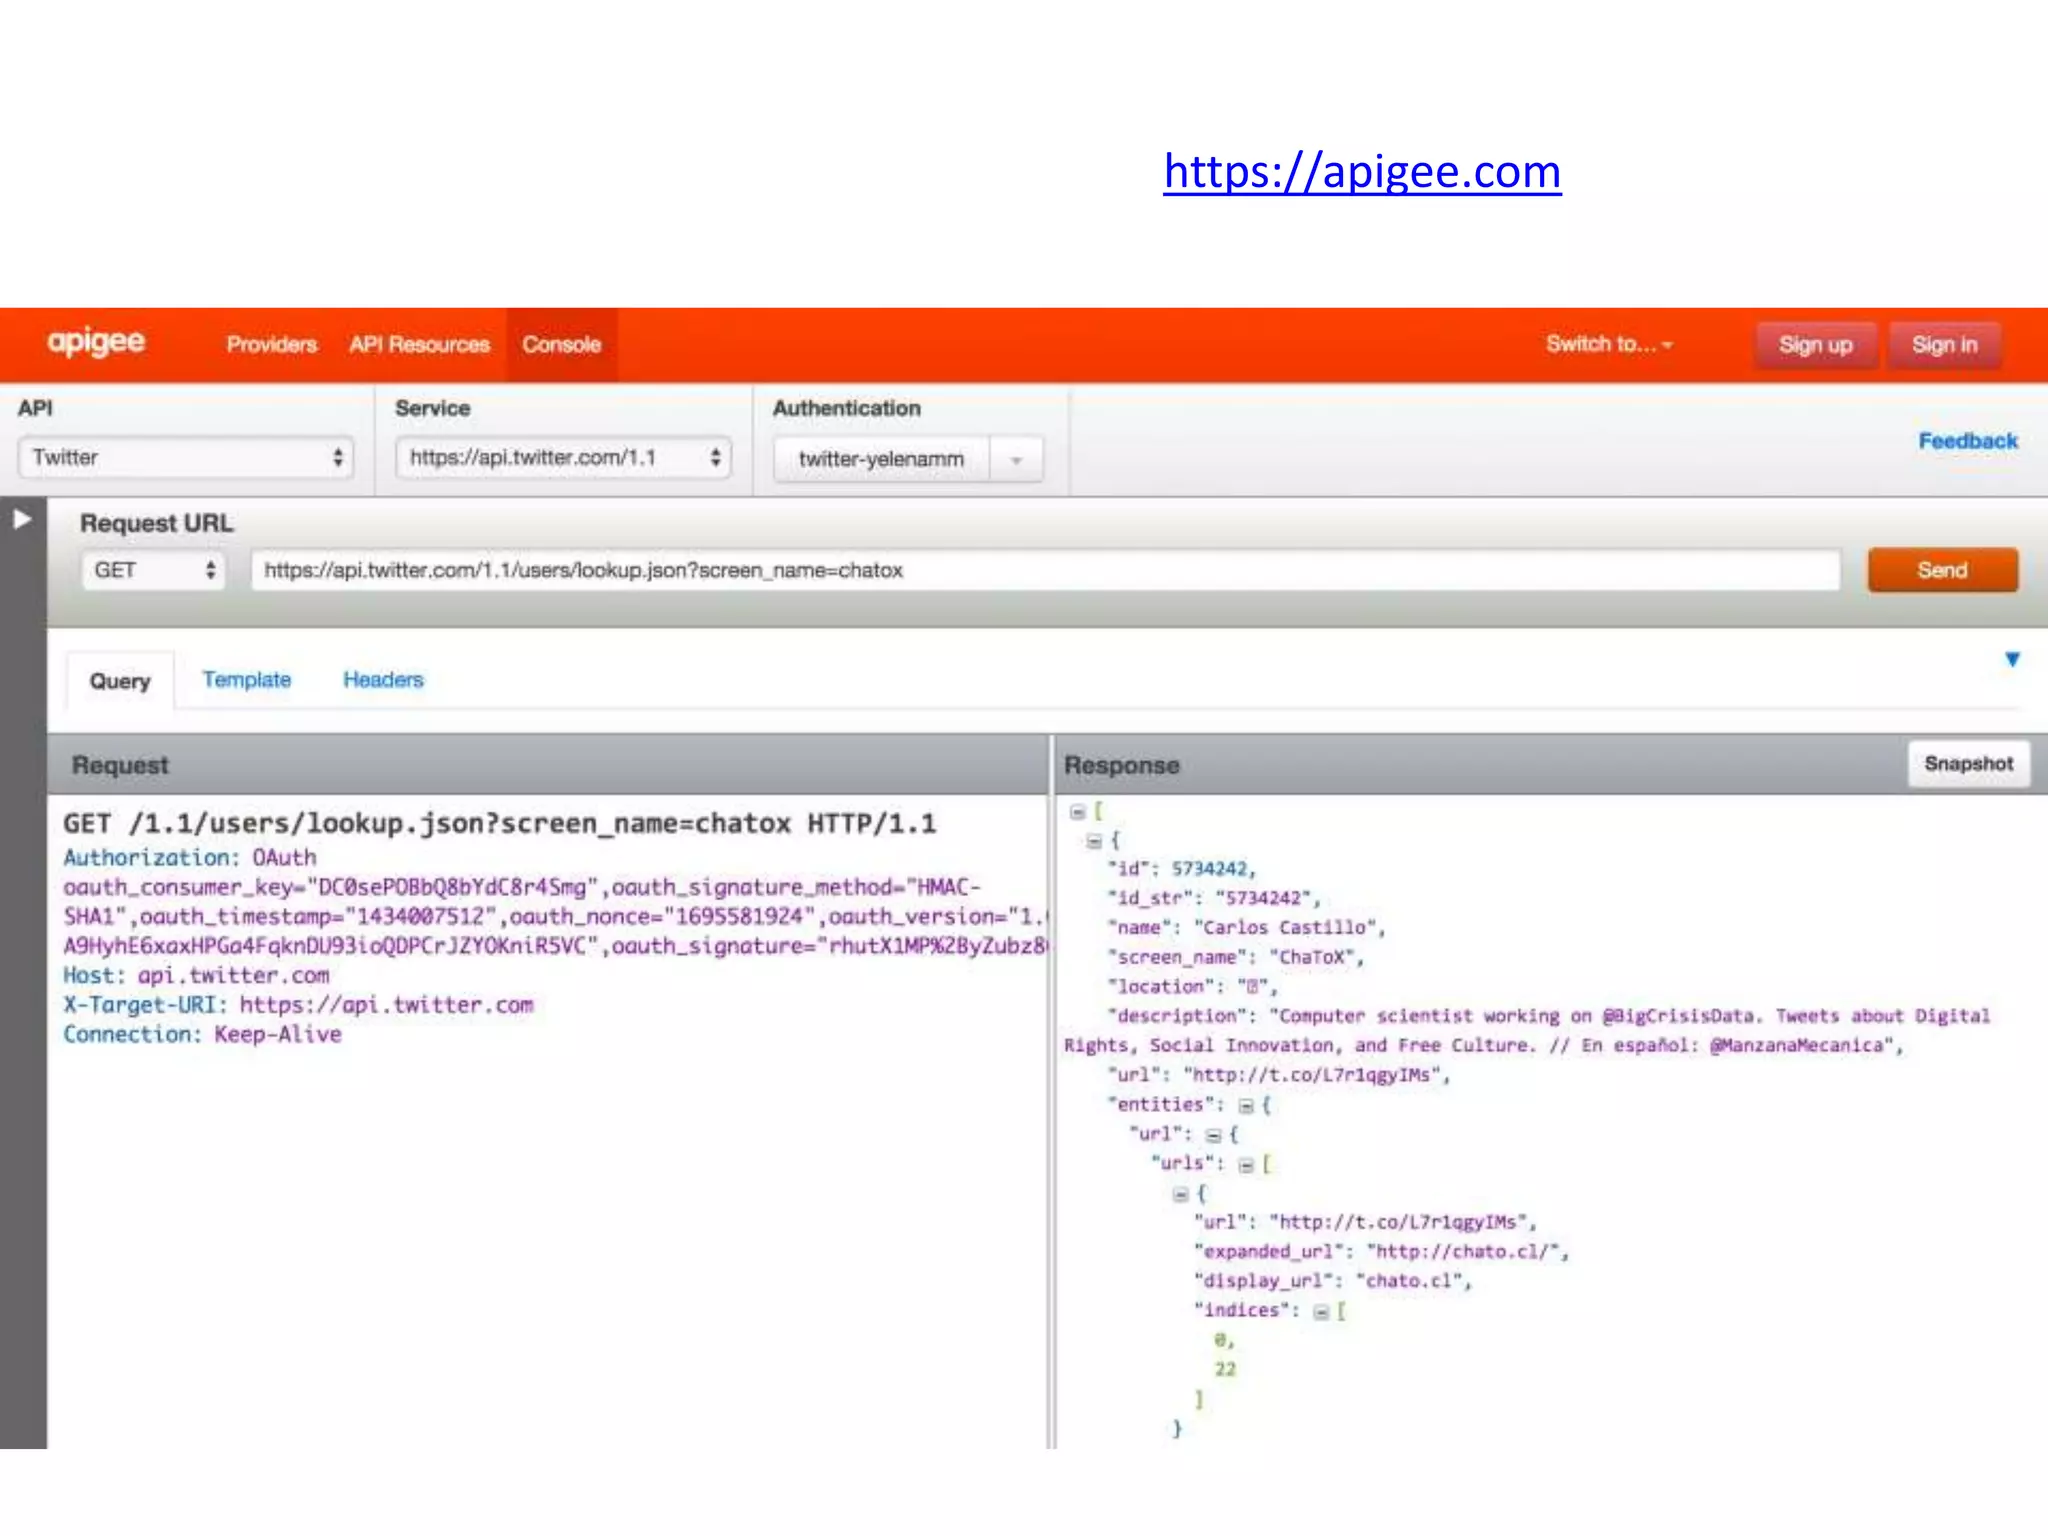Collapse the top-level JSON array in Response
Screen dimensions: 2048x1536
(x=1077, y=812)
